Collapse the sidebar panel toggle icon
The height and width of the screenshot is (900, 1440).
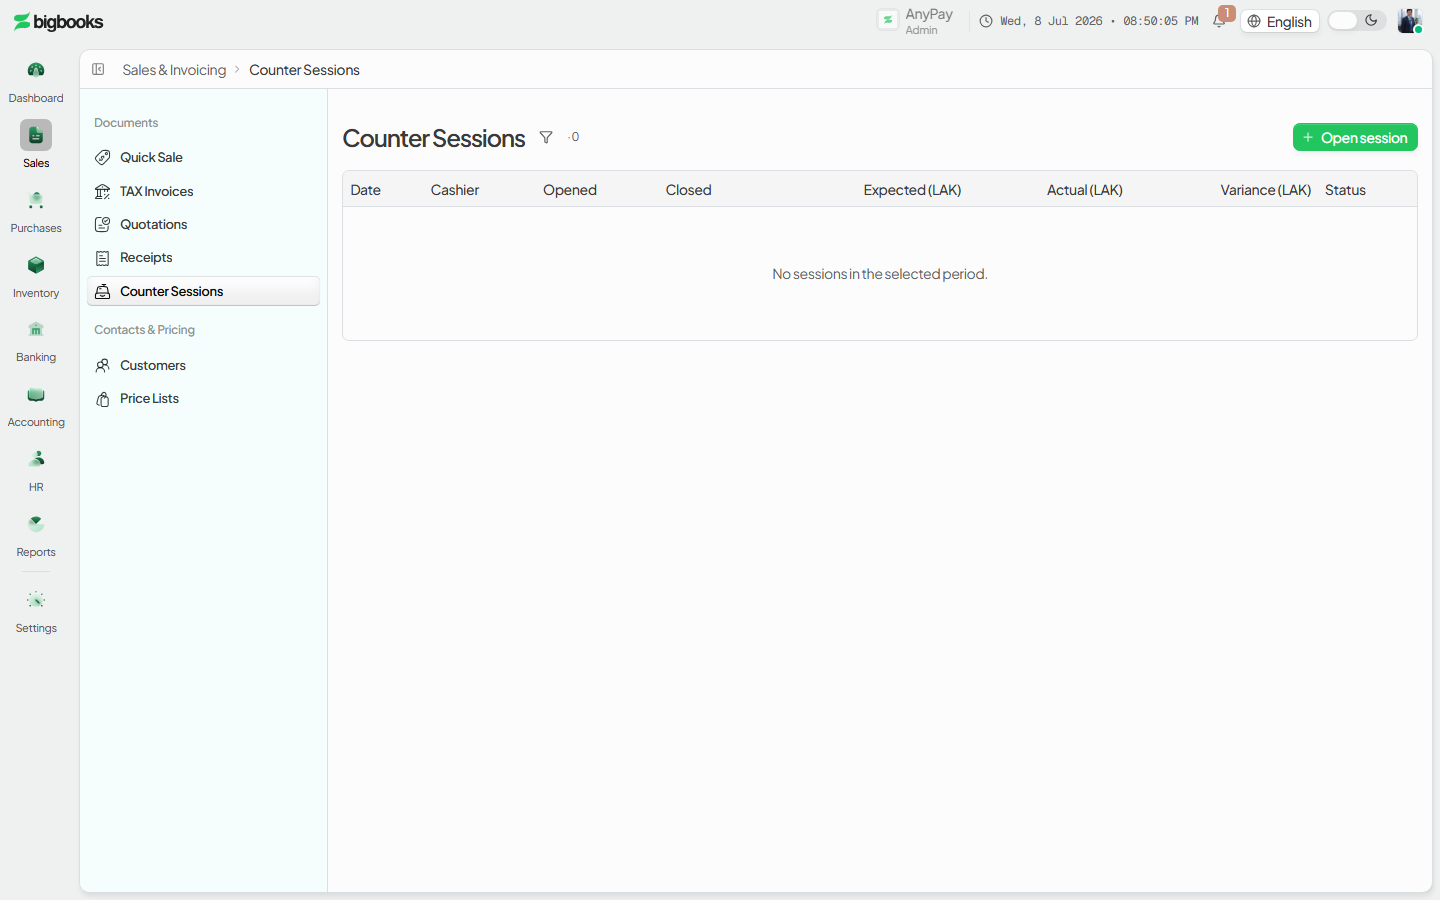[98, 69]
